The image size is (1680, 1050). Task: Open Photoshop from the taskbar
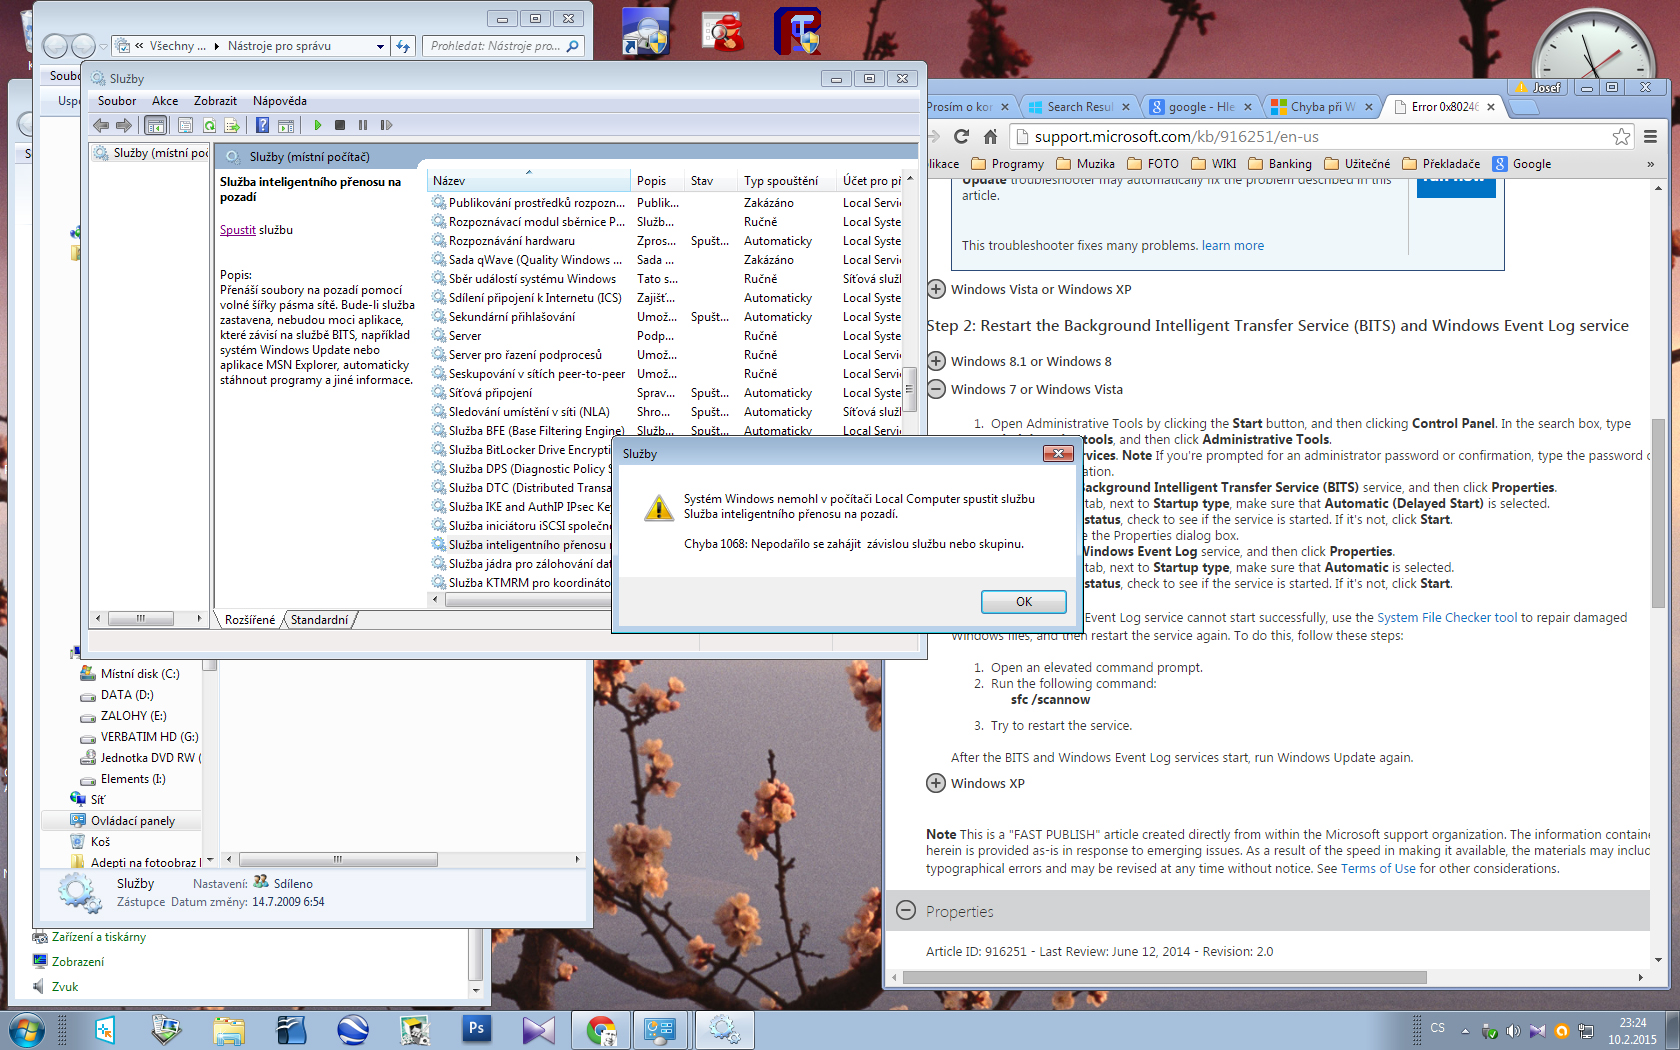pos(476,1029)
